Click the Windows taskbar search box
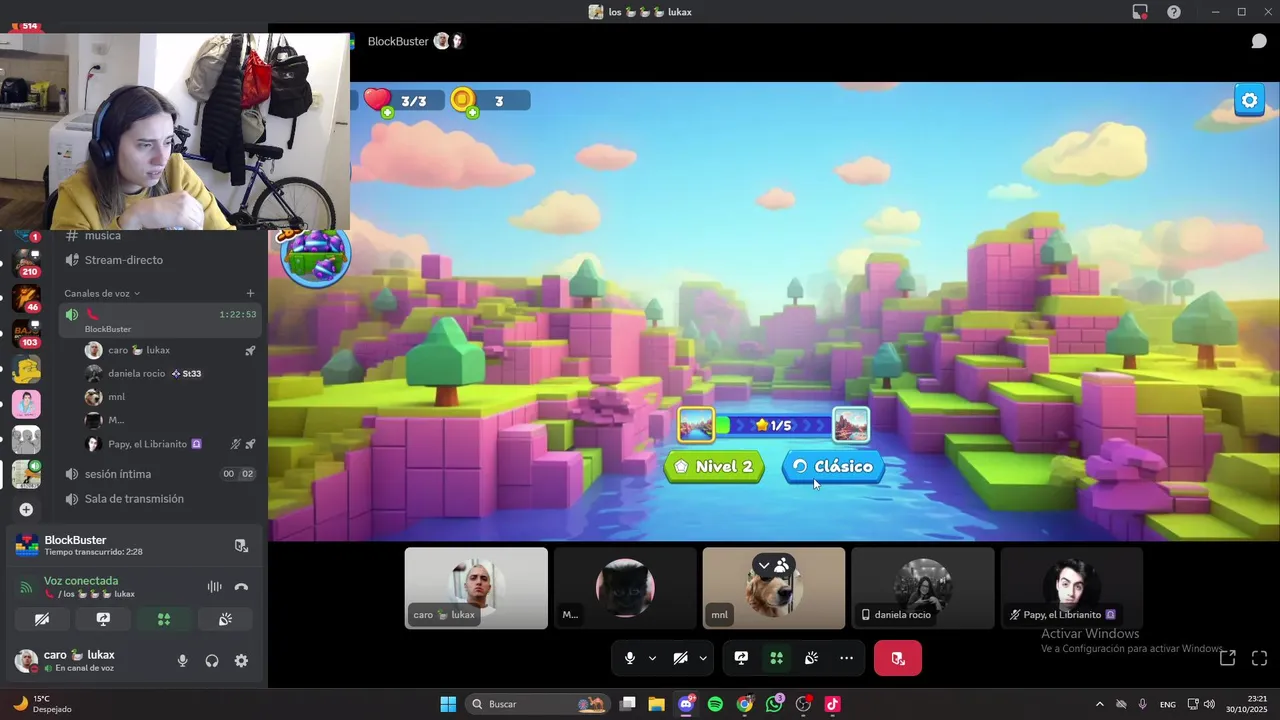The height and width of the screenshot is (720, 1280). (x=538, y=704)
